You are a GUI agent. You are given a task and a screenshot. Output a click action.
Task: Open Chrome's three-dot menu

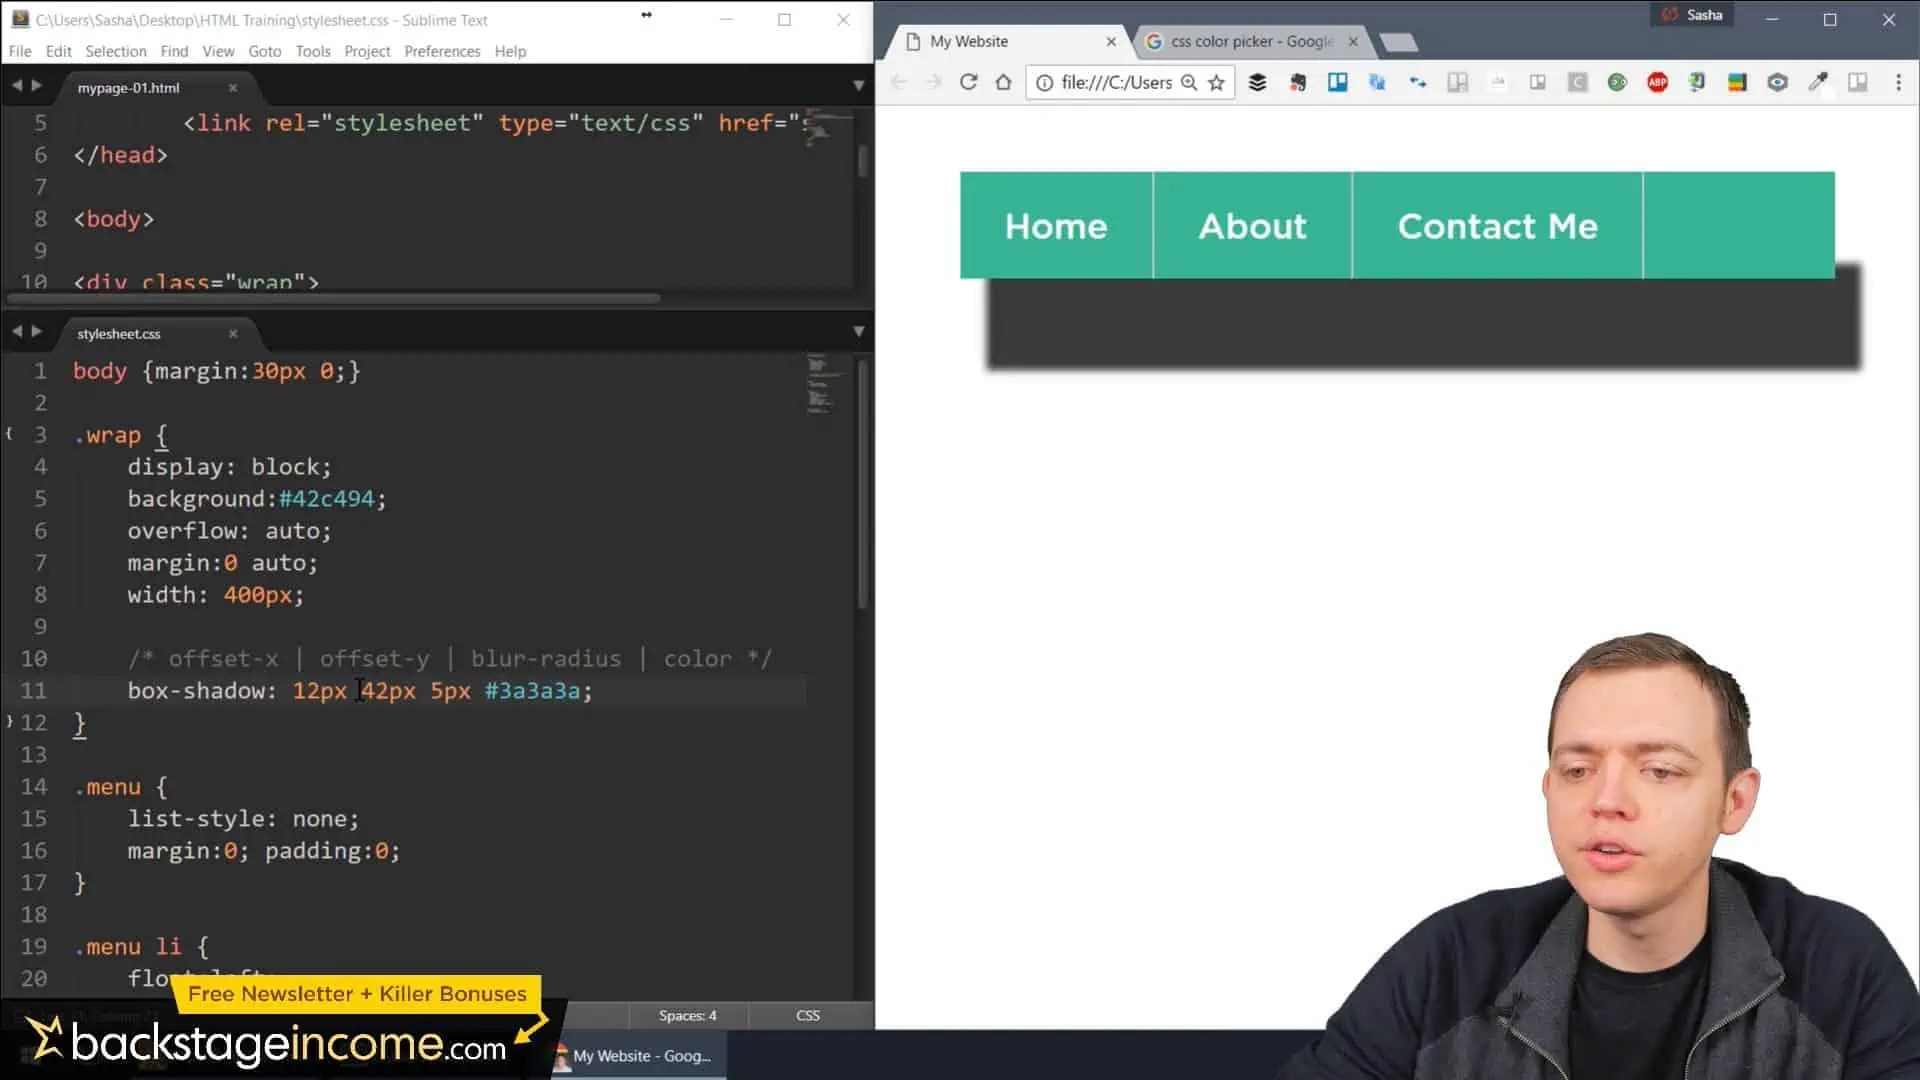(x=1898, y=82)
